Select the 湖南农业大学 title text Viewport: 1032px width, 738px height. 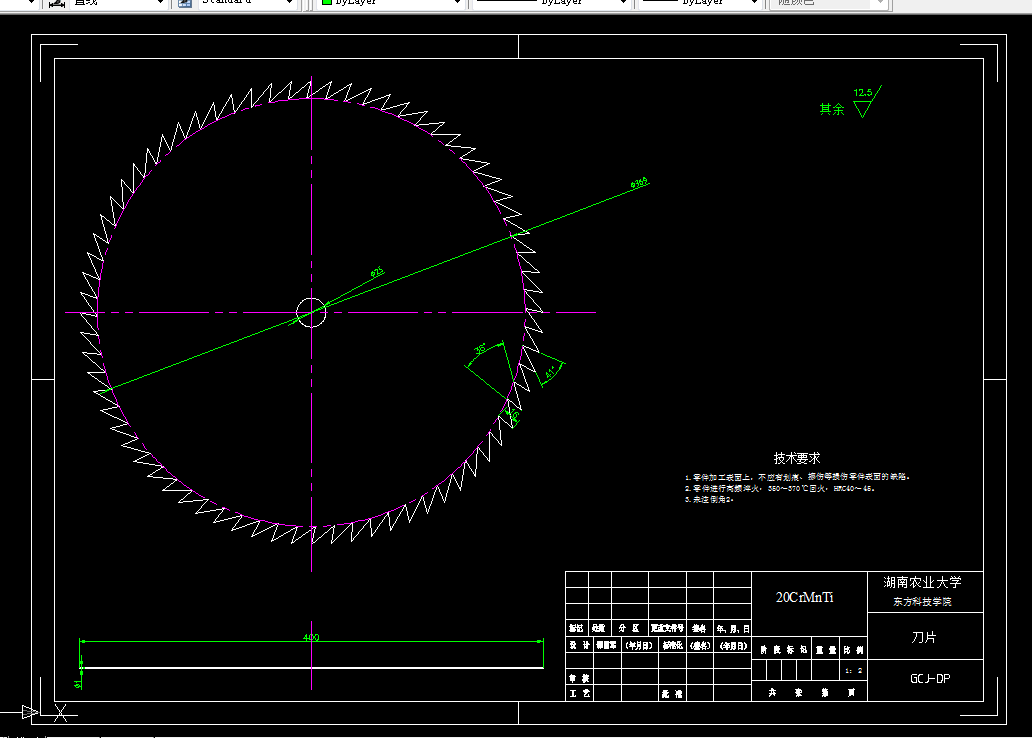click(922, 582)
